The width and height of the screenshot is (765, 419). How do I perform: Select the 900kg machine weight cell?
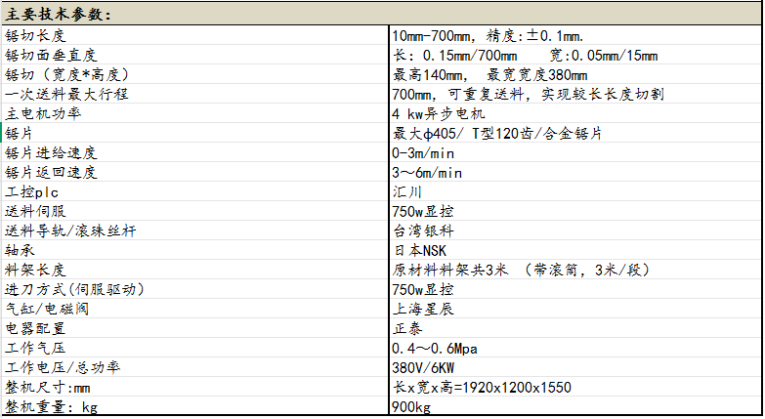tap(412, 407)
